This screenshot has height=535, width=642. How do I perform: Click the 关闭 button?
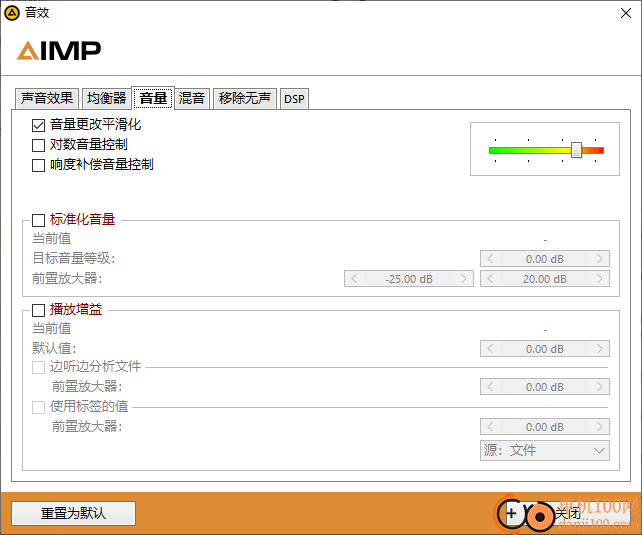click(x=568, y=513)
